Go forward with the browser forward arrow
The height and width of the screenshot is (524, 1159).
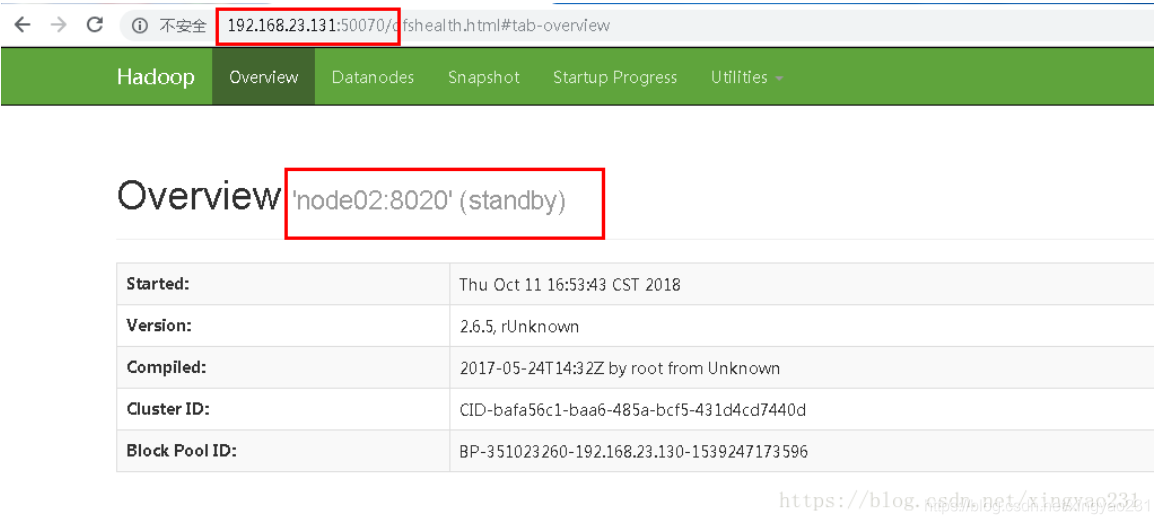coord(58,24)
